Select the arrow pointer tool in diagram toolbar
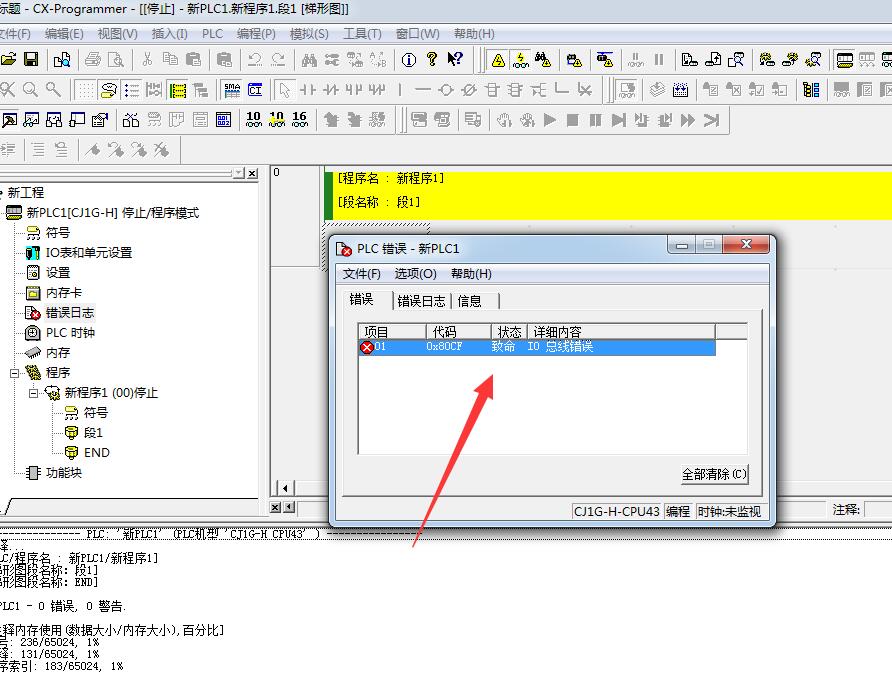This screenshot has width=892, height=685. click(285, 90)
